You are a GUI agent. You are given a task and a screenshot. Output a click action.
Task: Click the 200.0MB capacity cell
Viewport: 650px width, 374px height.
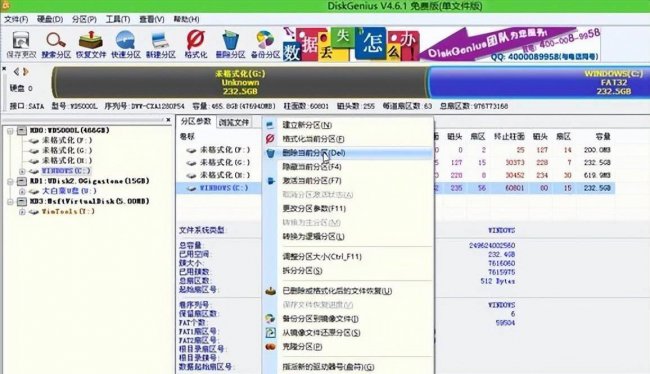coord(597,150)
